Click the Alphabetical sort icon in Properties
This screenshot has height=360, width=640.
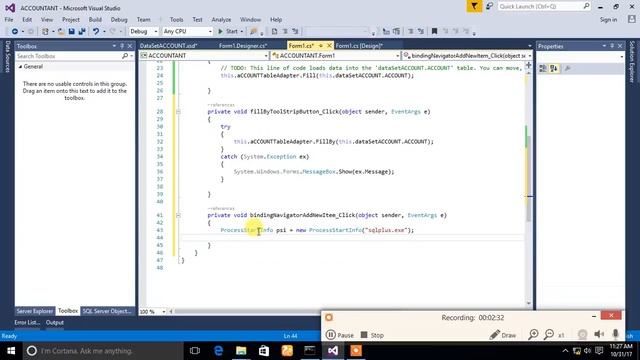pos(554,69)
